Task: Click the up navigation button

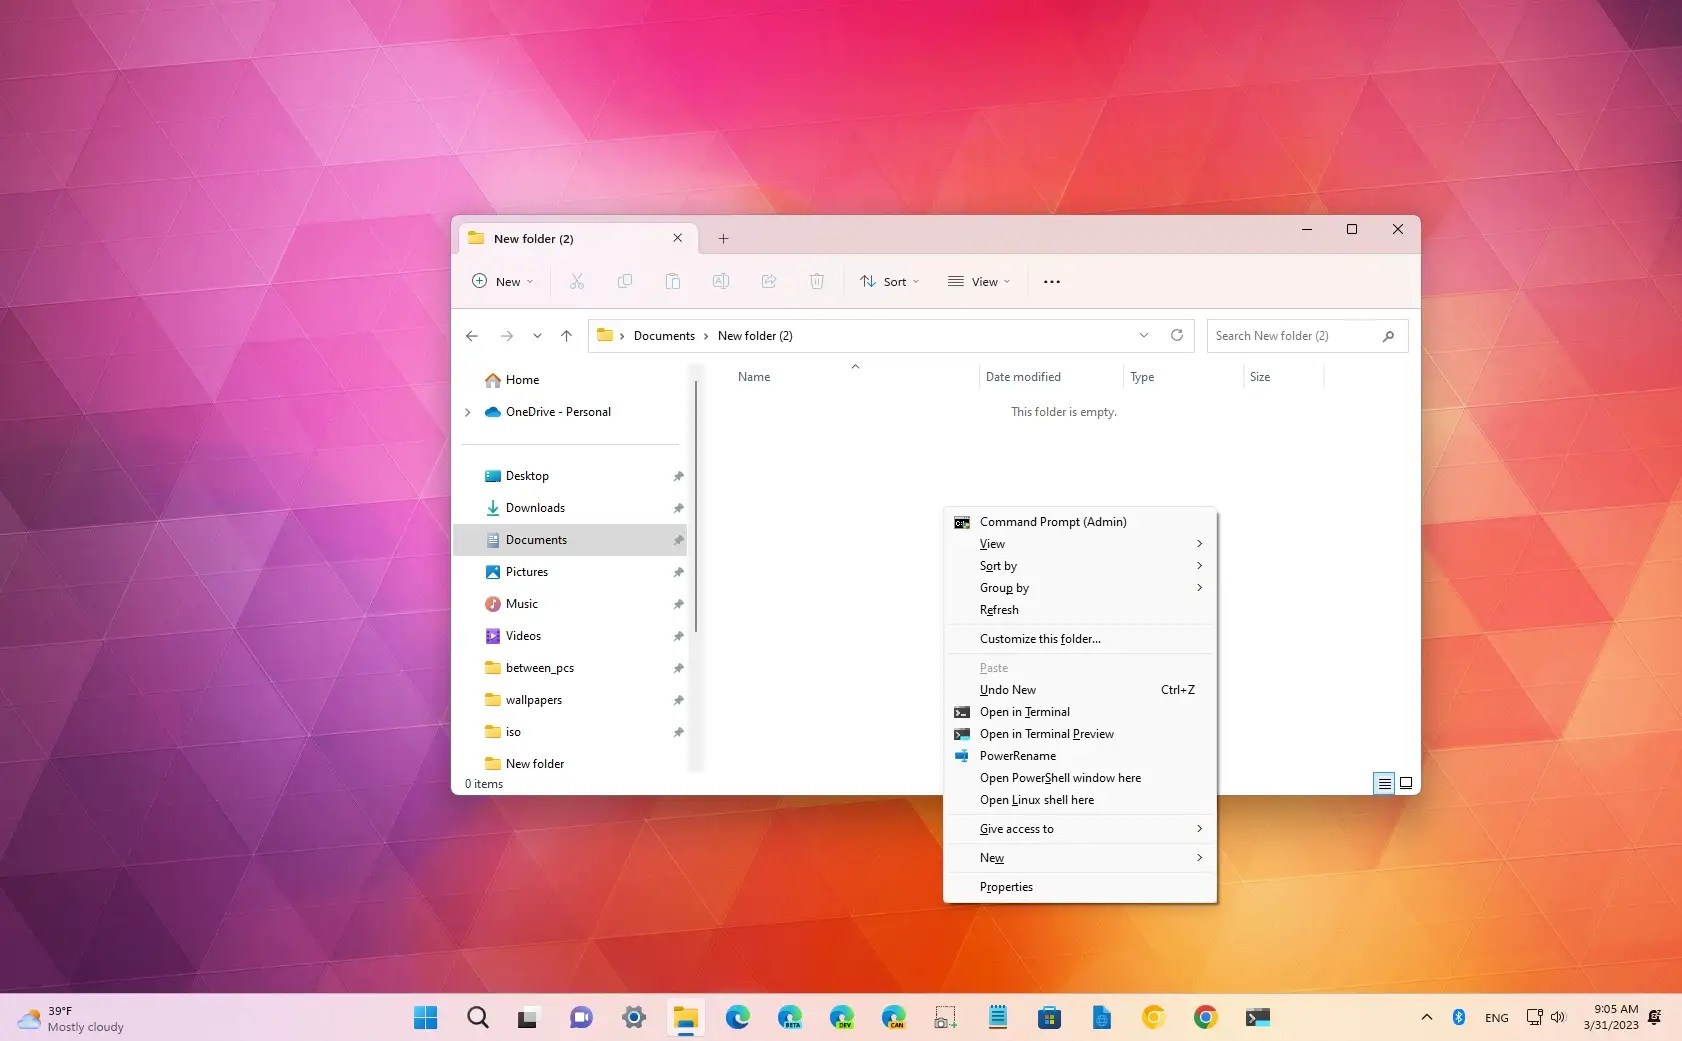Action: (x=567, y=336)
